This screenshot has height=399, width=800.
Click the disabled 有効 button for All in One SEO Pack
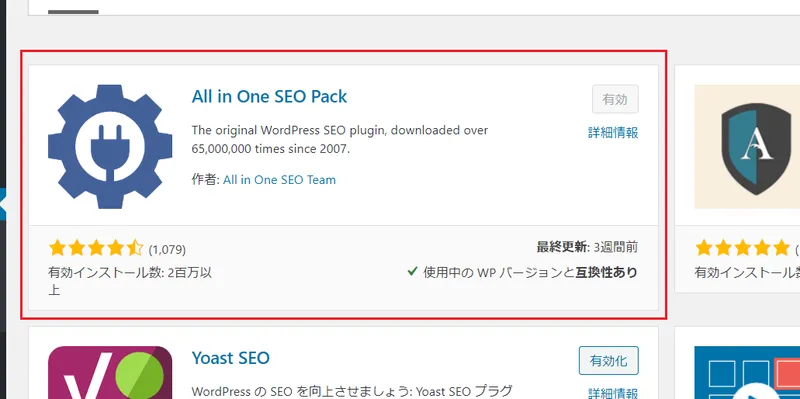click(x=615, y=99)
